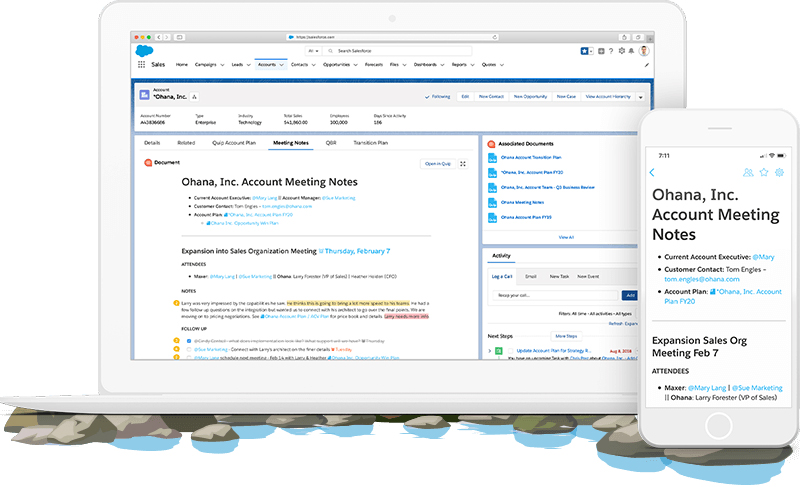This screenshot has height=487, width=800.
Task: Switch to the Transition Plan tab
Action: (371, 143)
